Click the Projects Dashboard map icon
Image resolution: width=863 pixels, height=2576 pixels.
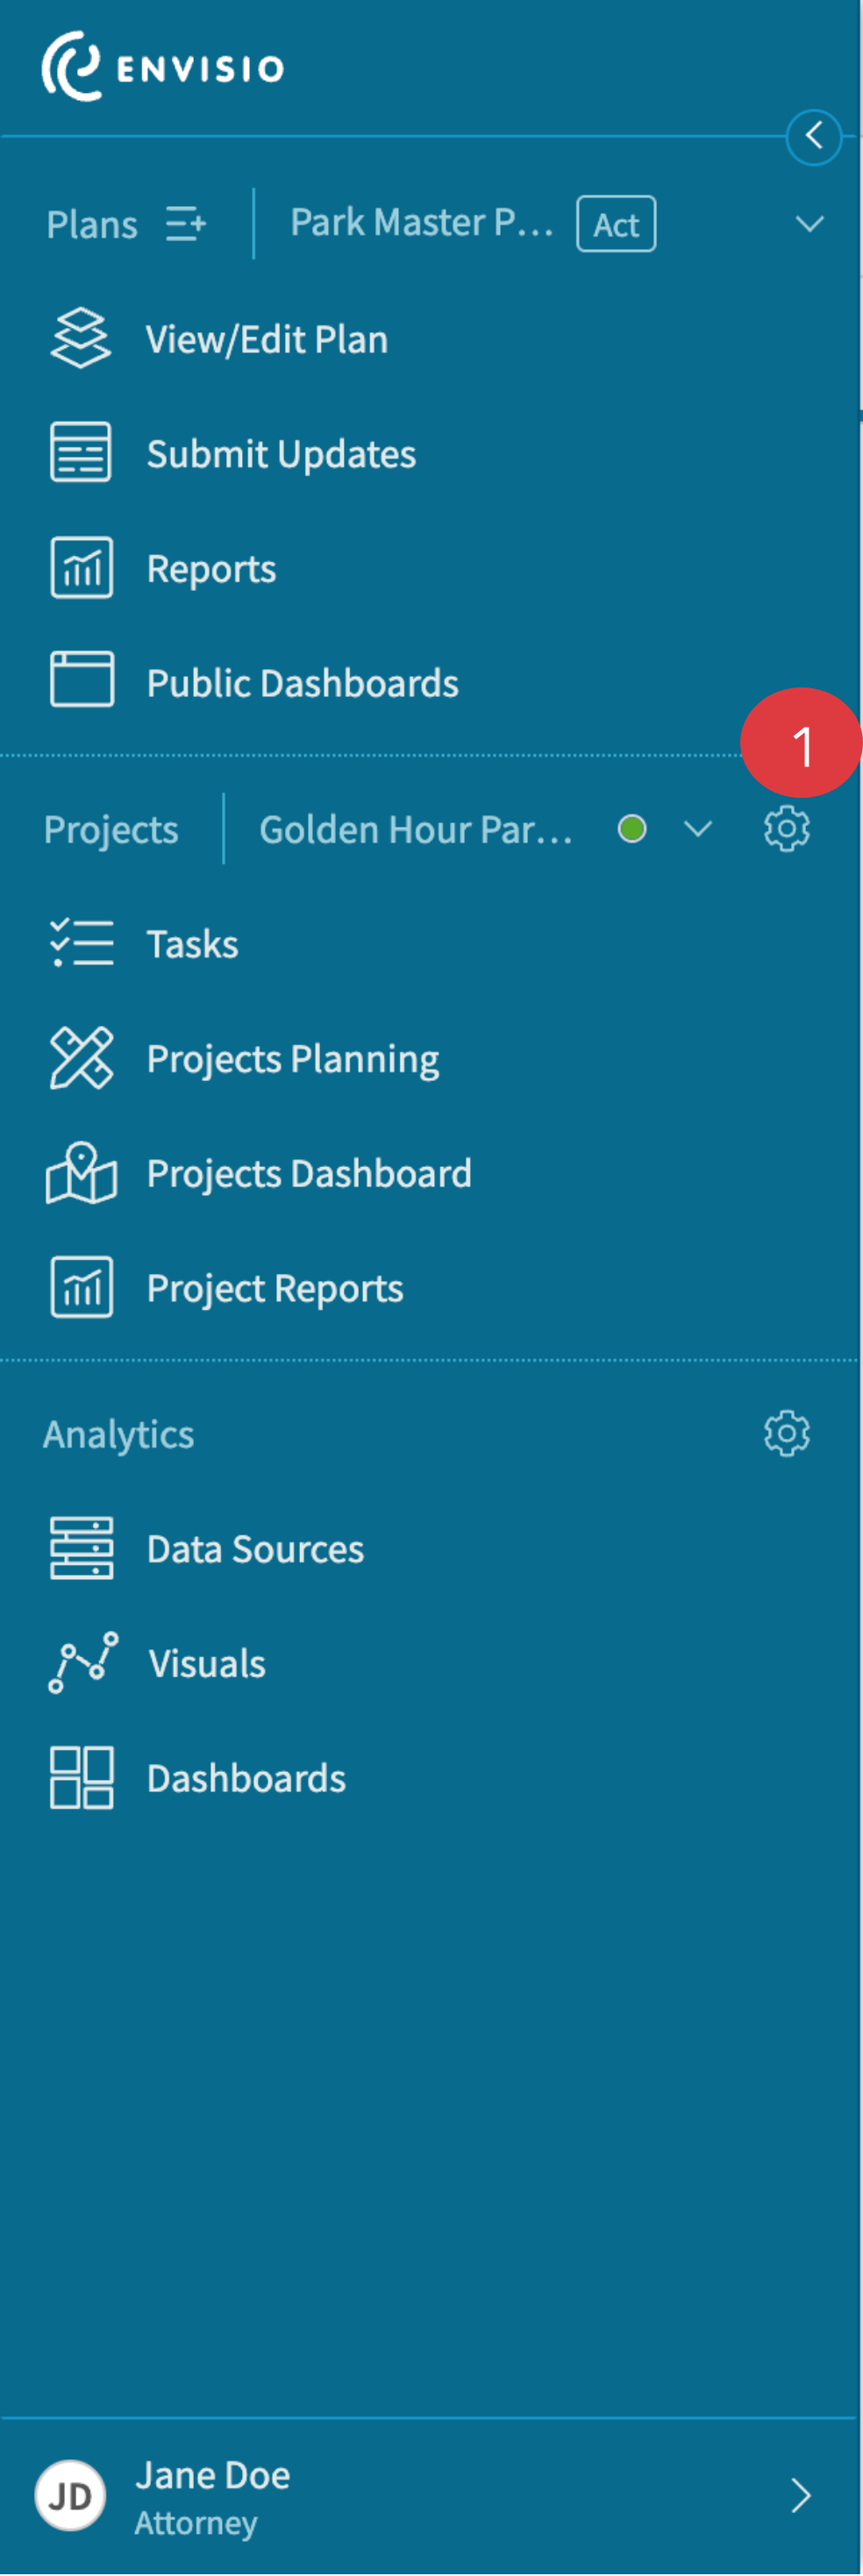(x=81, y=1172)
